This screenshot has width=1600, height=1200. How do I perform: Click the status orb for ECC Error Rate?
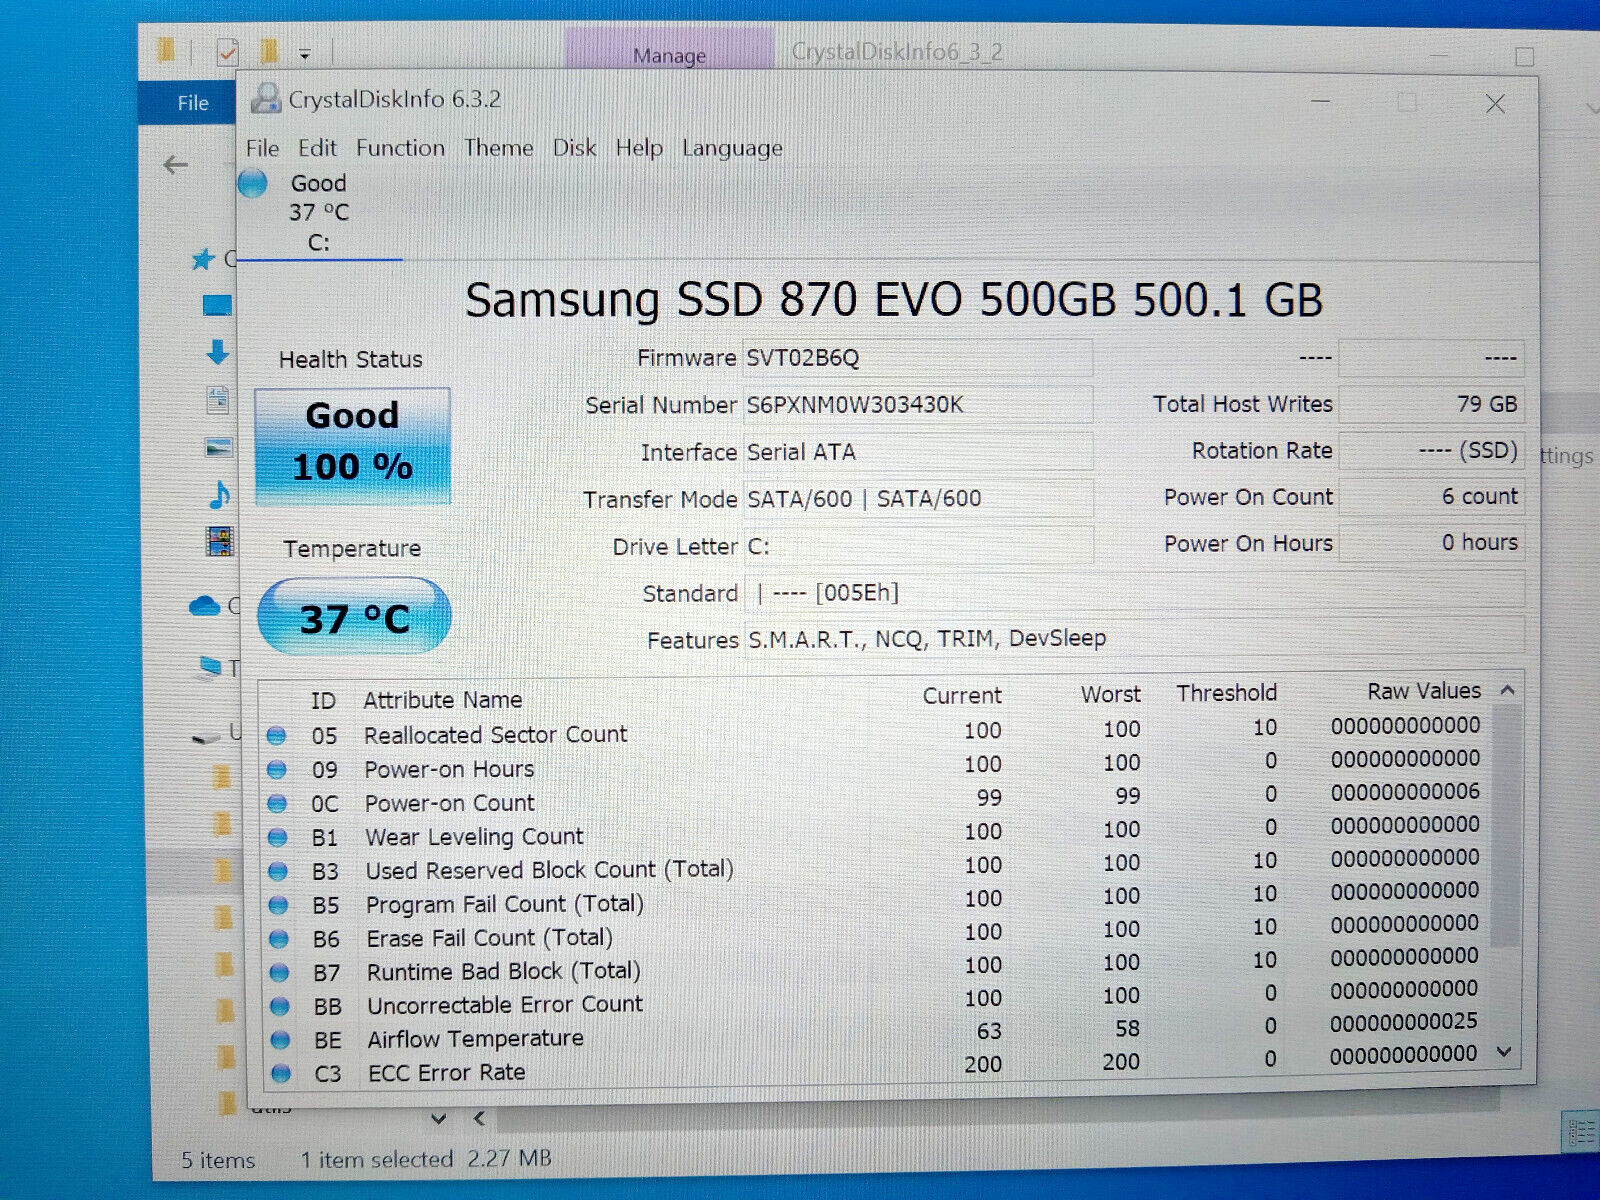pos(281,1073)
